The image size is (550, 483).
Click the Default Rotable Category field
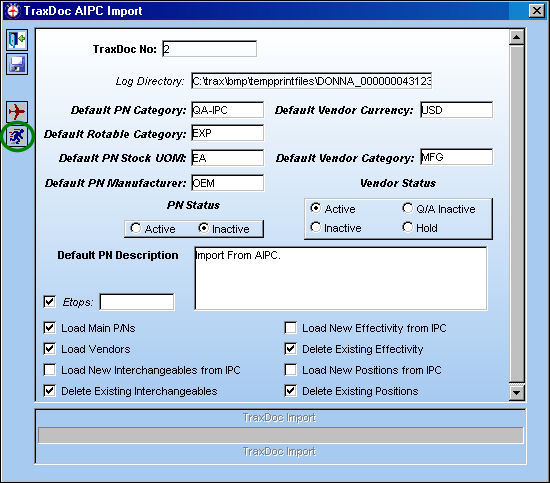[228, 133]
